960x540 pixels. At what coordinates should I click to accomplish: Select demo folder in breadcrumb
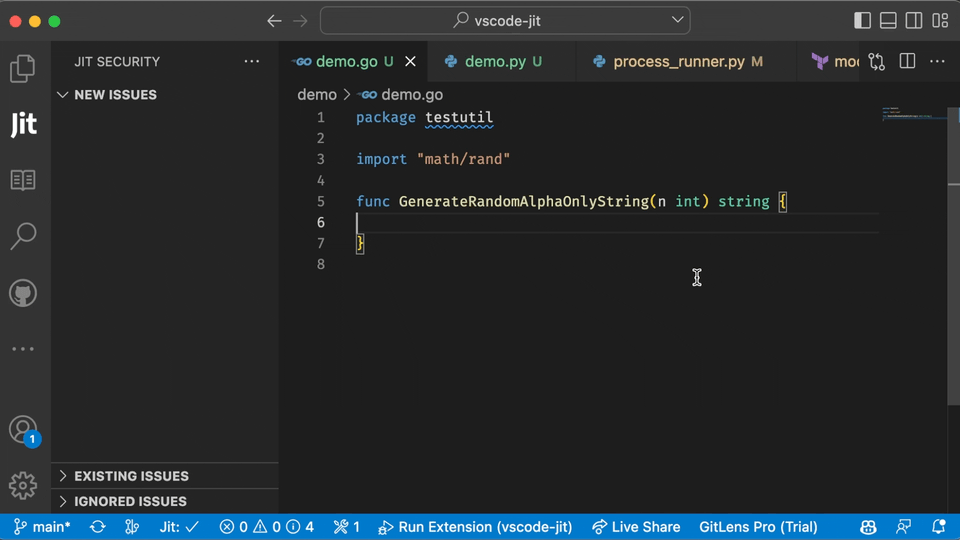(317, 95)
